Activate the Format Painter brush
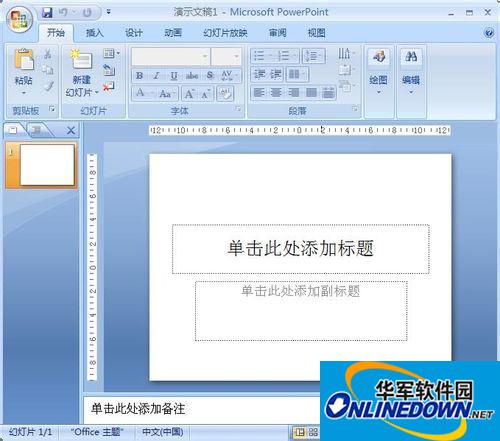The width and height of the screenshot is (500, 441). point(49,86)
